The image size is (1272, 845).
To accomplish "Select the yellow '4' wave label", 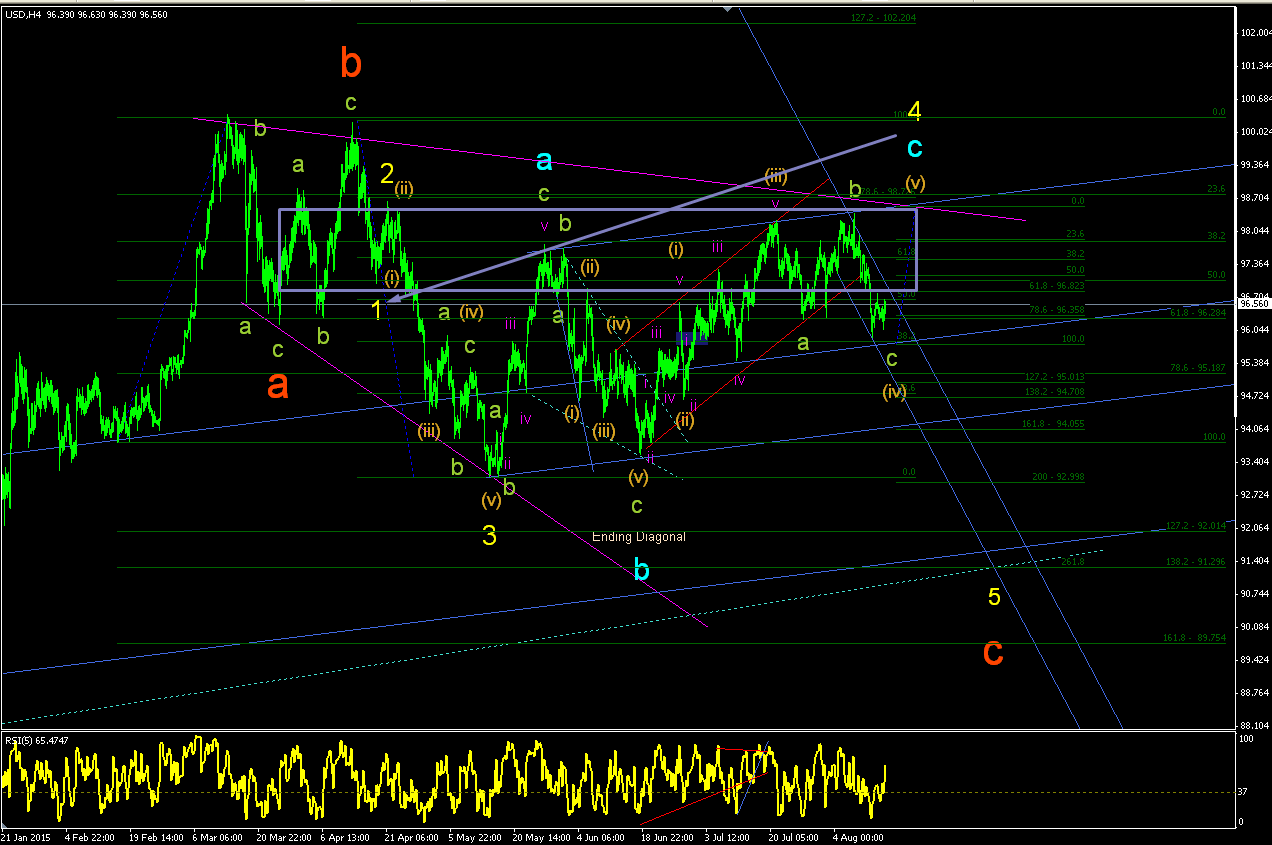I will 913,110.
